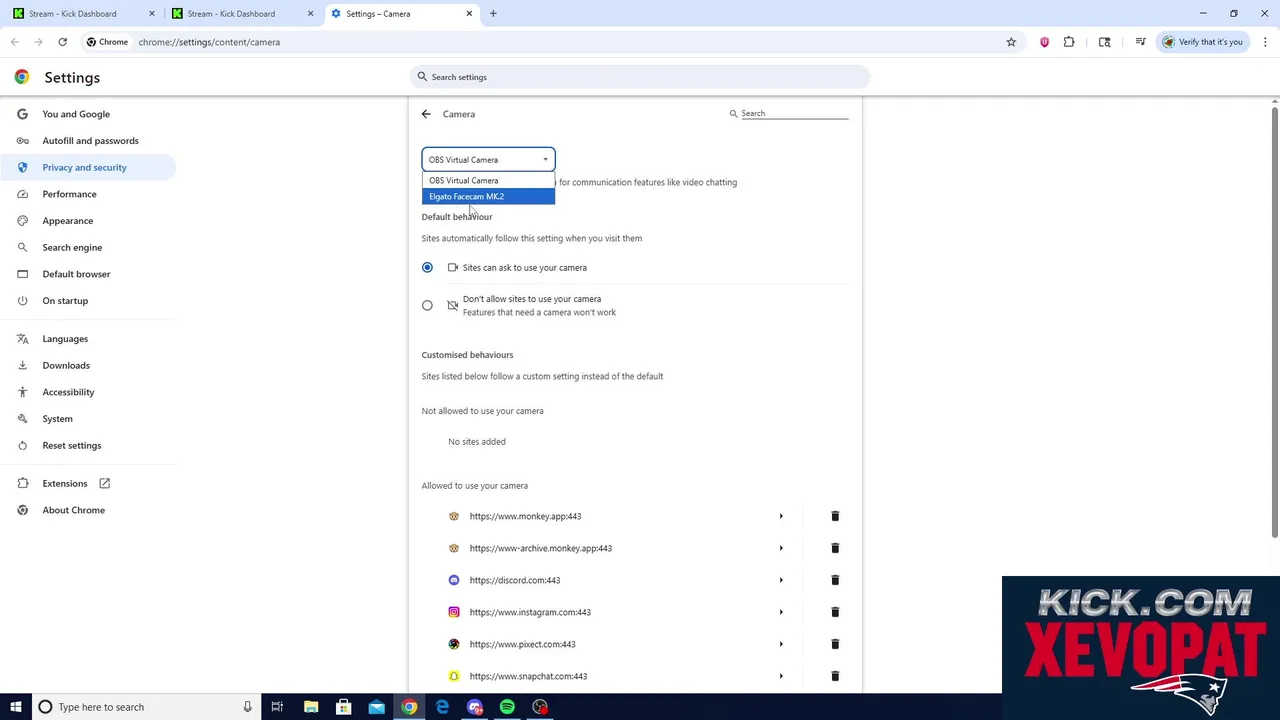Open OBS Studio from the taskbar
The height and width of the screenshot is (720, 1280).
(540, 707)
